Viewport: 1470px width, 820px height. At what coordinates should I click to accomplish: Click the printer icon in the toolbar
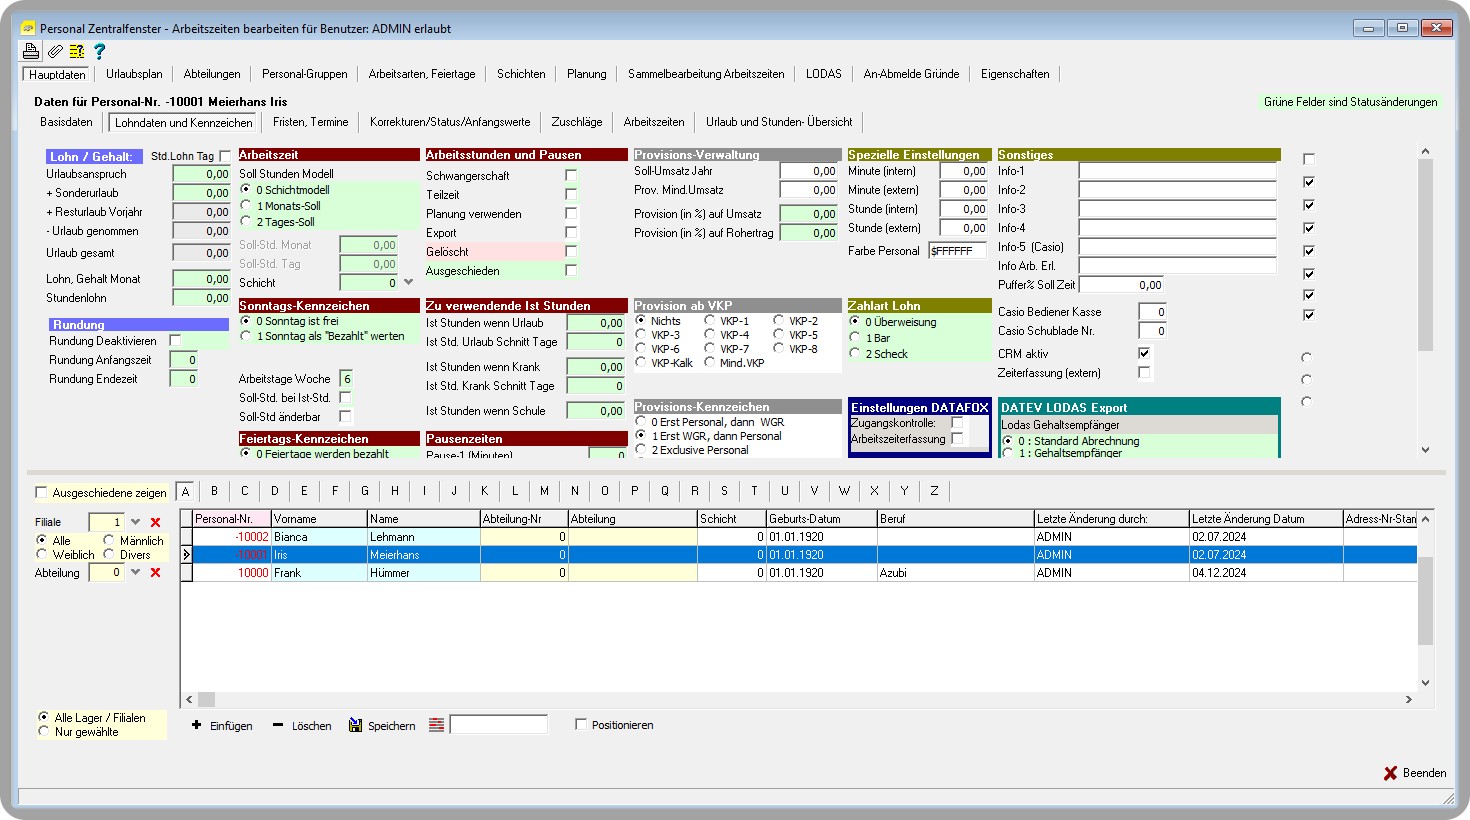30,51
